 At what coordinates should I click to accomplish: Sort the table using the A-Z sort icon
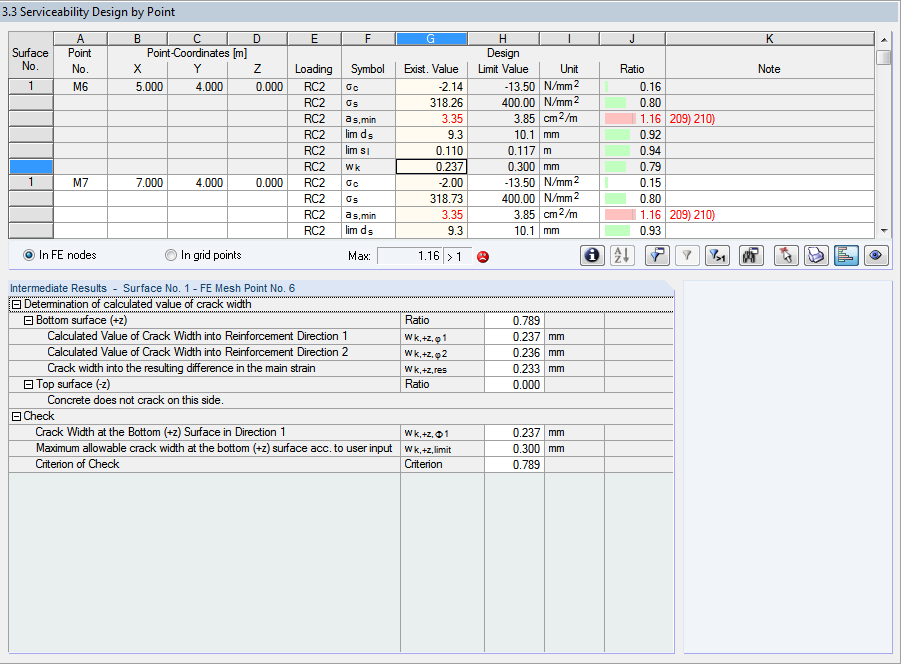[x=621, y=255]
